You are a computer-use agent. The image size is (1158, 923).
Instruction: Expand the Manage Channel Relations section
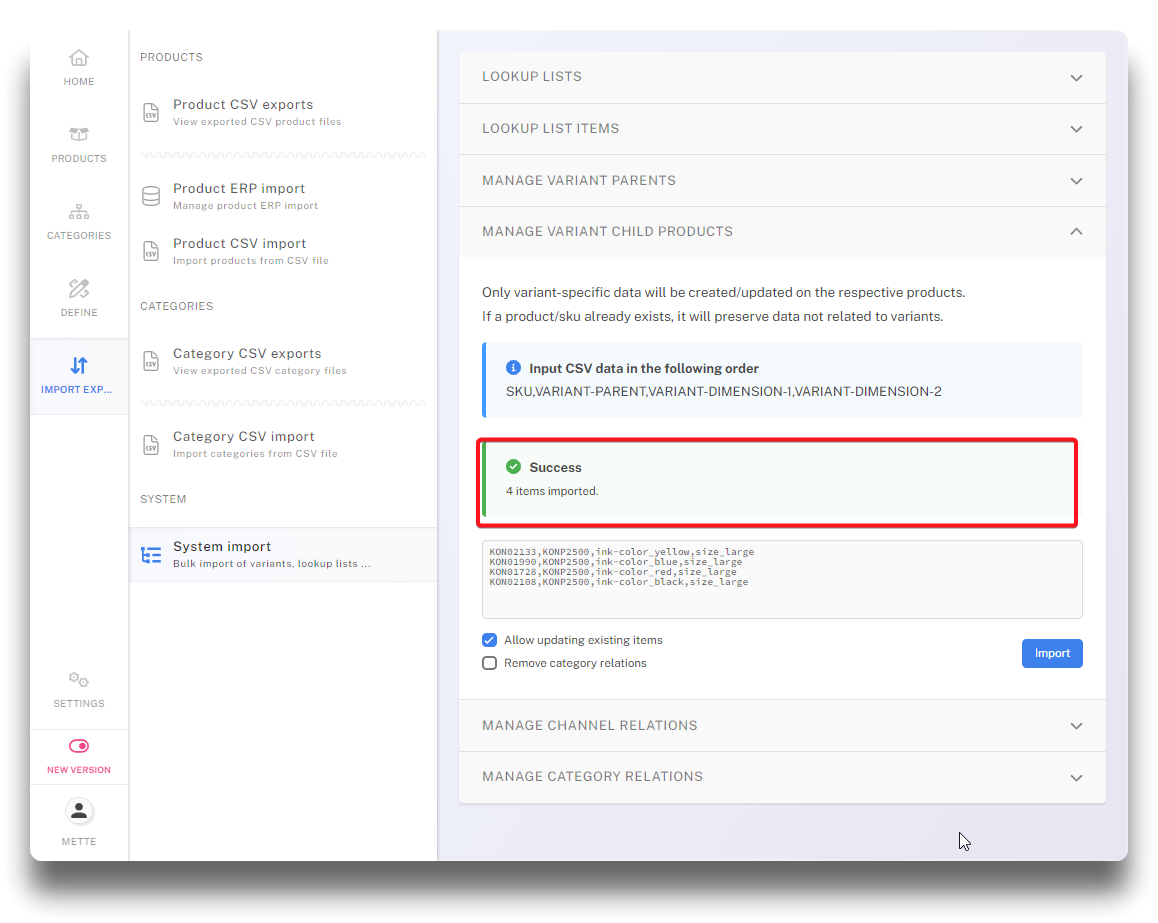point(781,726)
